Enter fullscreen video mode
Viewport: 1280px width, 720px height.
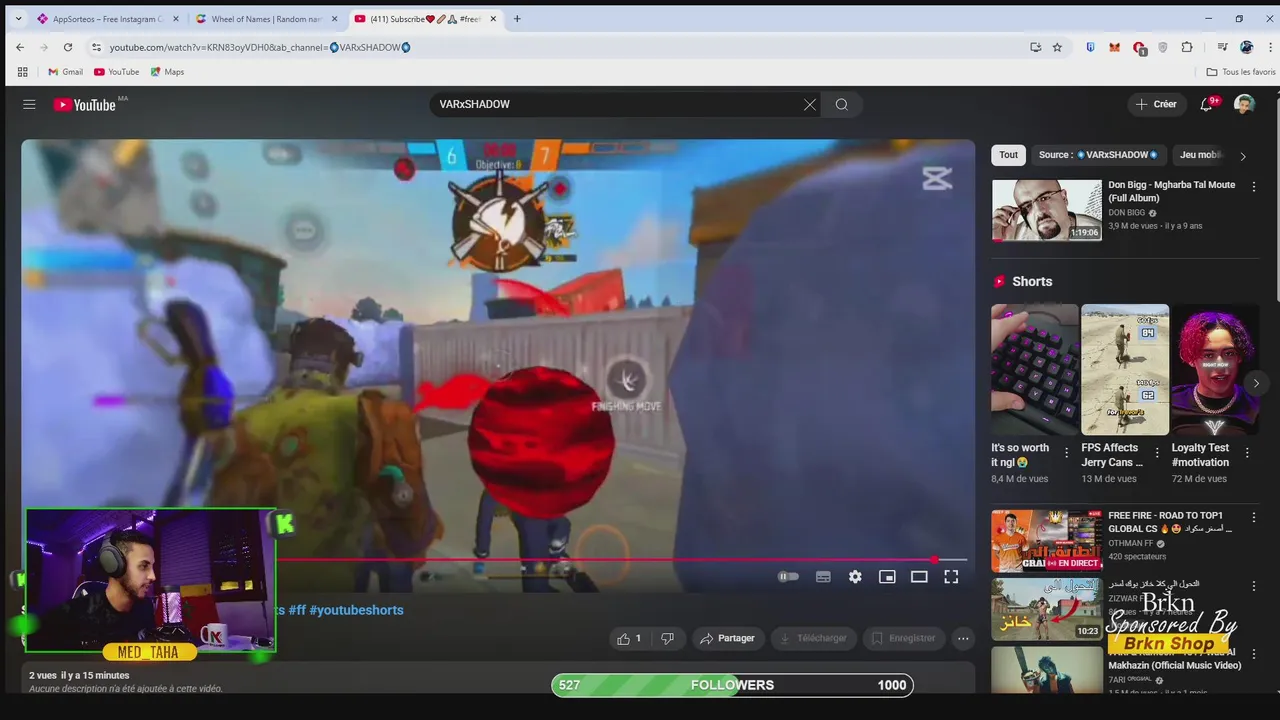point(951,577)
